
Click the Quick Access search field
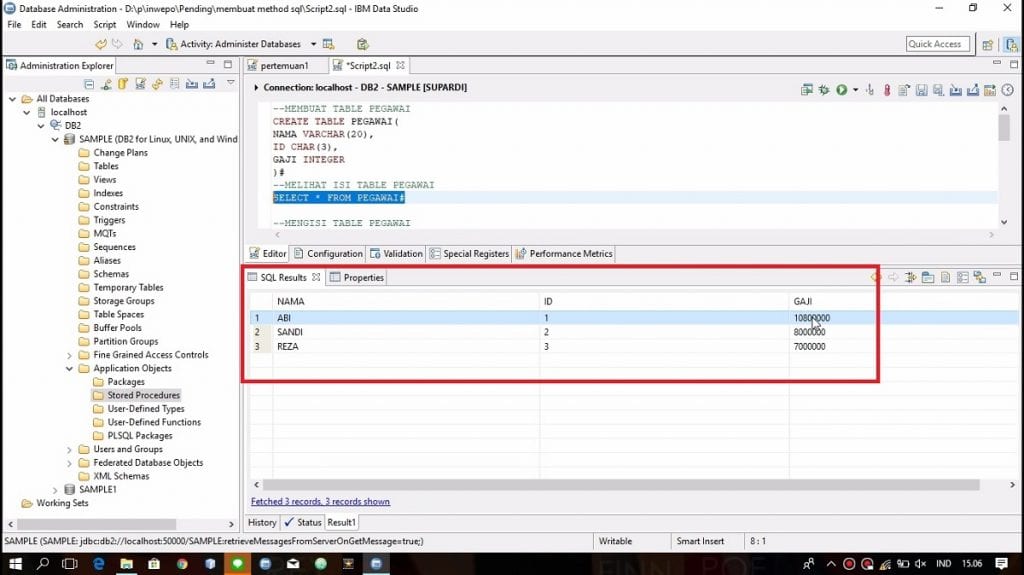click(x=936, y=44)
